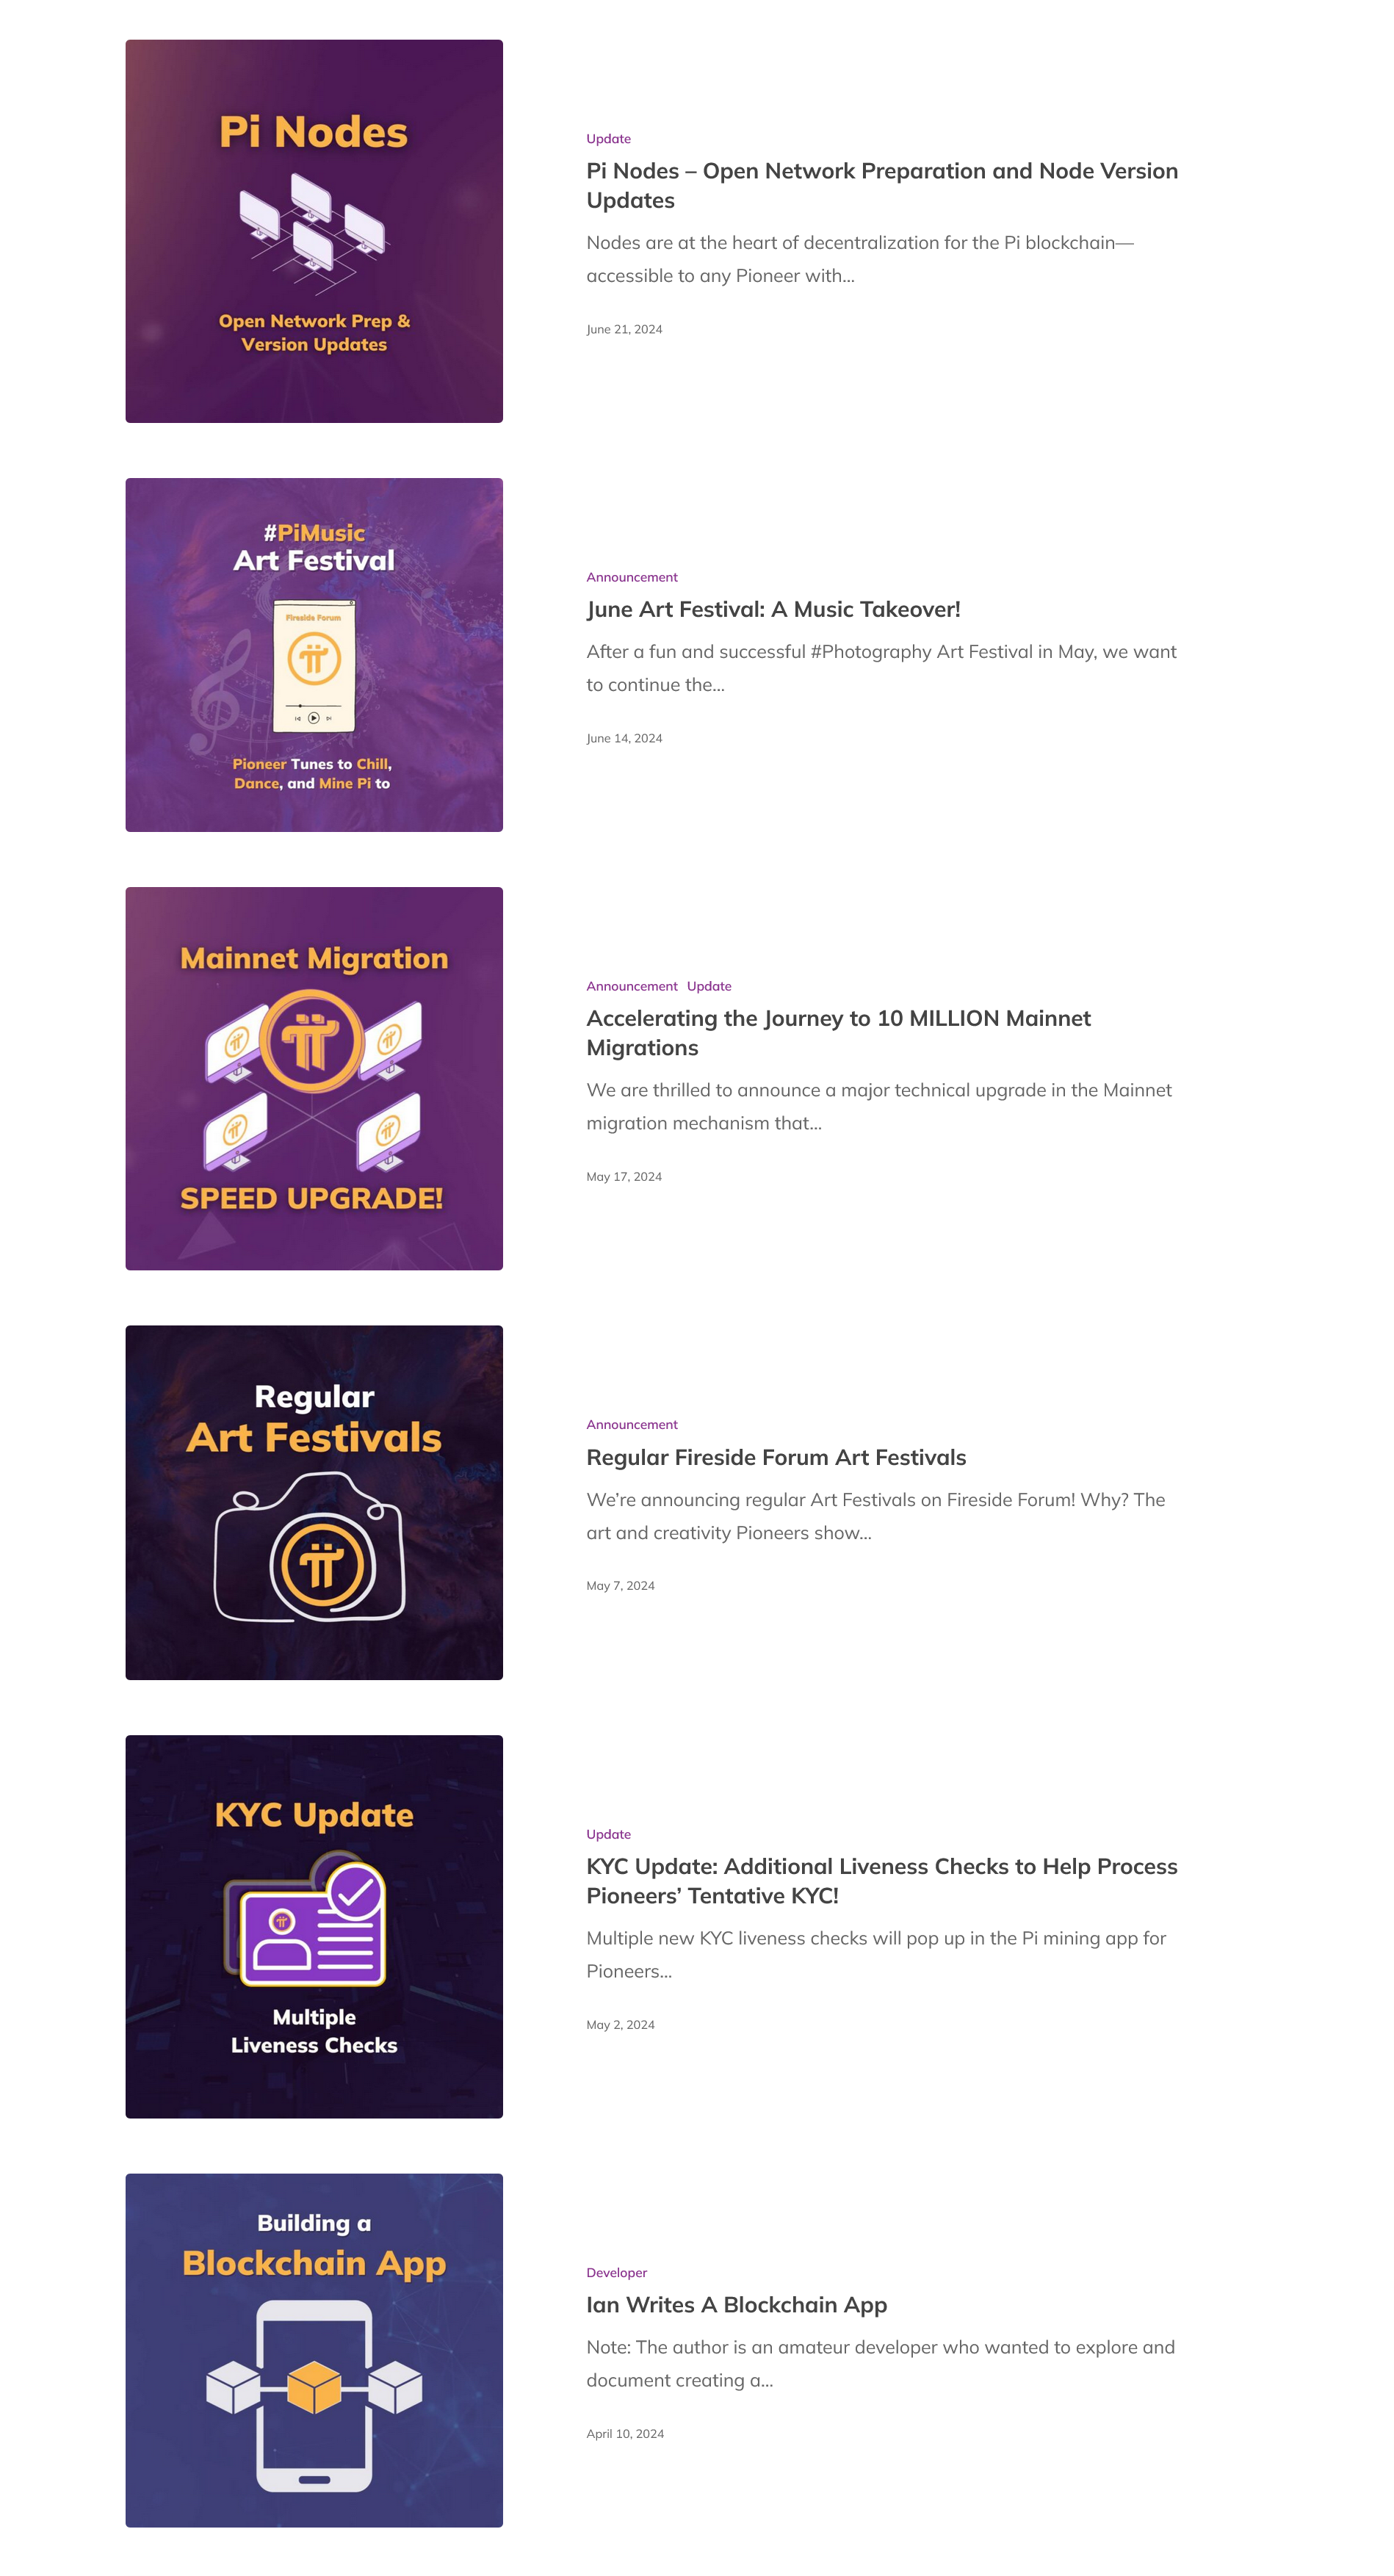Open the Pi Nodes thumbnail image
The width and height of the screenshot is (1394, 2576).
[x=314, y=231]
